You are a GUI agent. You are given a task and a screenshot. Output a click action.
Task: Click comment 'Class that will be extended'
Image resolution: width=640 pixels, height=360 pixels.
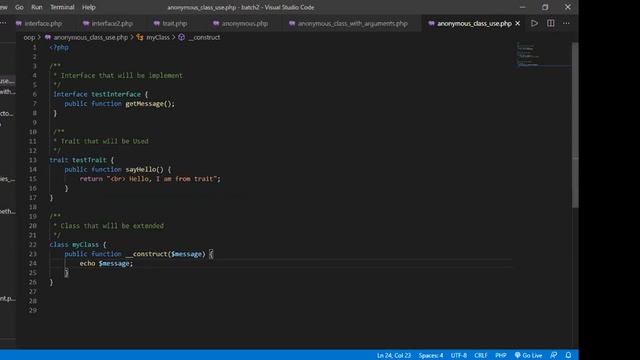[x=112, y=226]
